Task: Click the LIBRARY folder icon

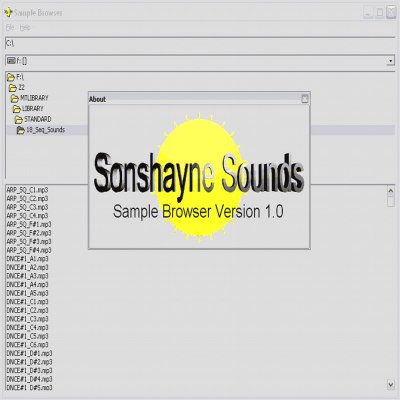Action: (17, 109)
